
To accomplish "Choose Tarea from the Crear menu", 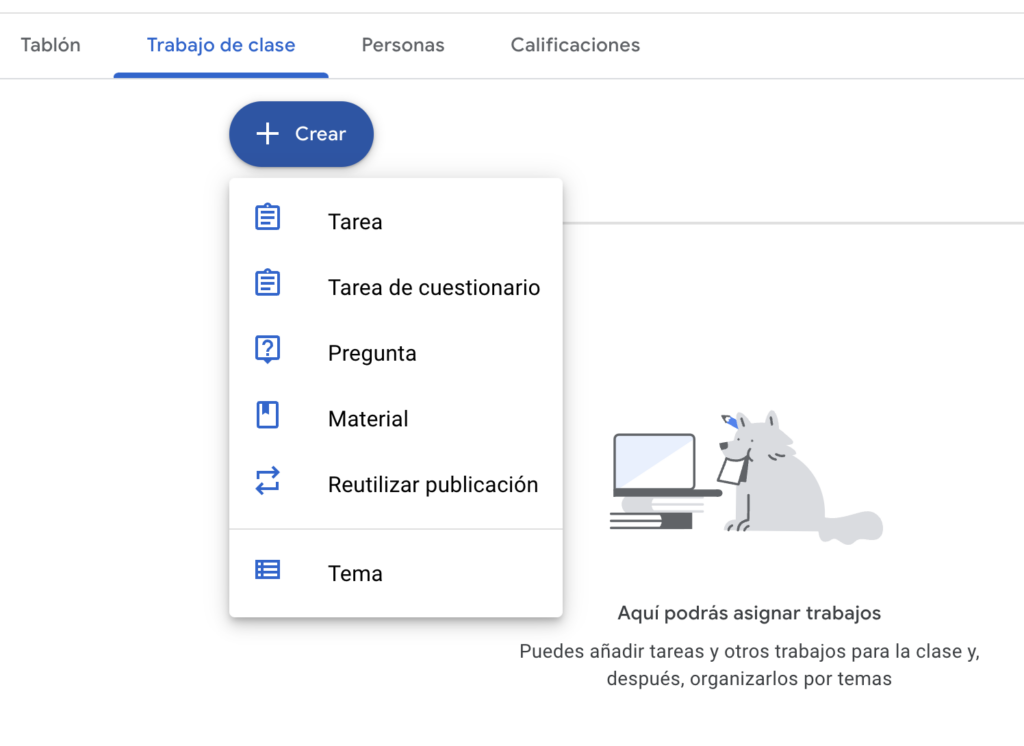I will tap(396, 221).
